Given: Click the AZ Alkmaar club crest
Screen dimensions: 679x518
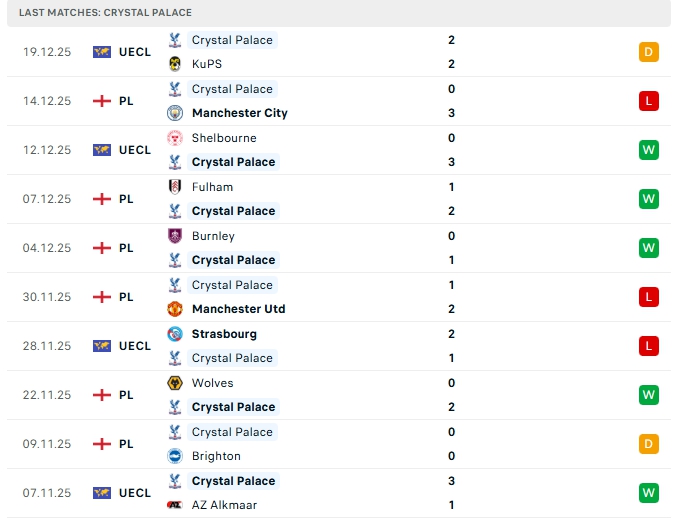Looking at the screenshot, I should 175,505.
